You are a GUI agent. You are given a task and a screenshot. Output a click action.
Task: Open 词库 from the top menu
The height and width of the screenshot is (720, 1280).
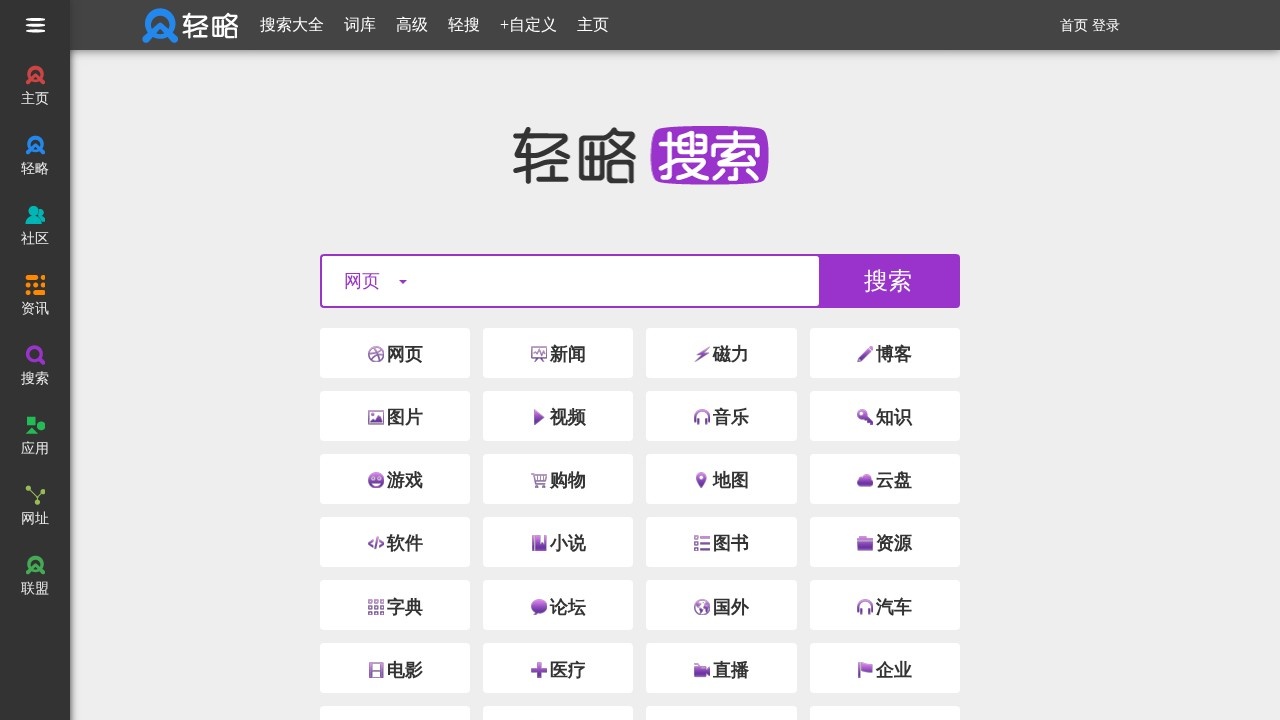pyautogui.click(x=359, y=25)
